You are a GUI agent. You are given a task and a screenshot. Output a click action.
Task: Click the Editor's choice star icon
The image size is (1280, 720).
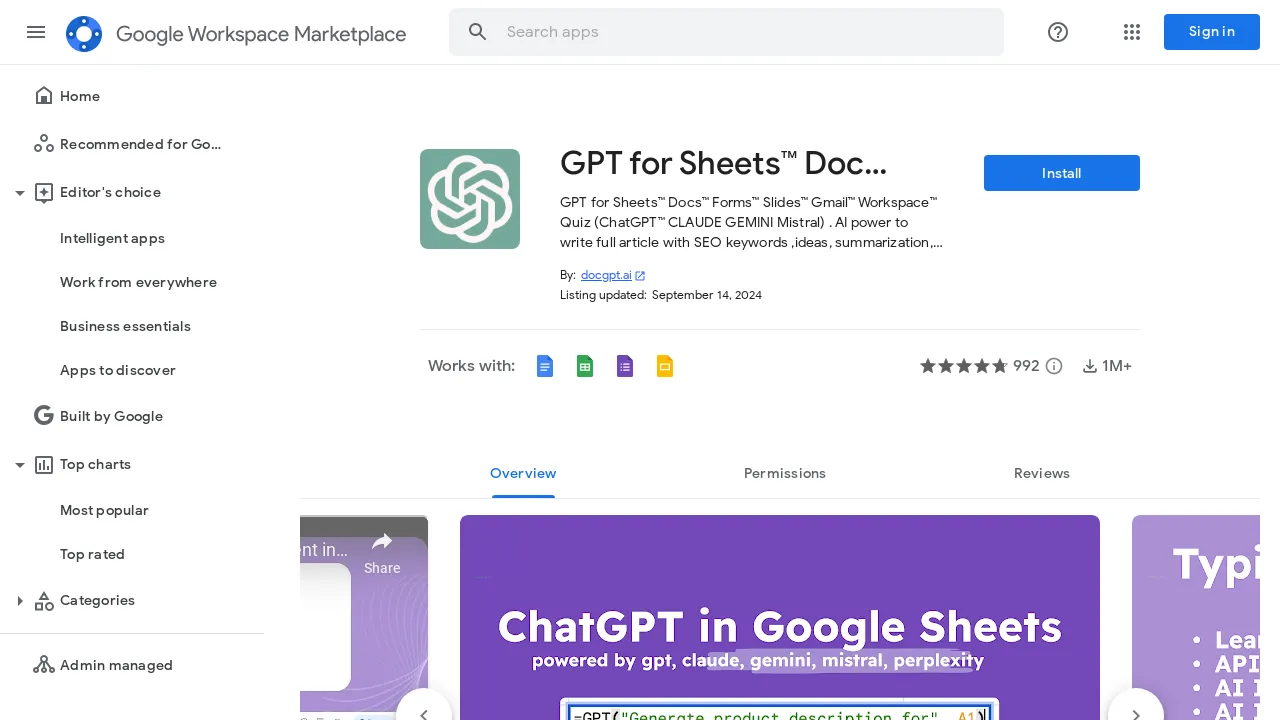tap(44, 193)
